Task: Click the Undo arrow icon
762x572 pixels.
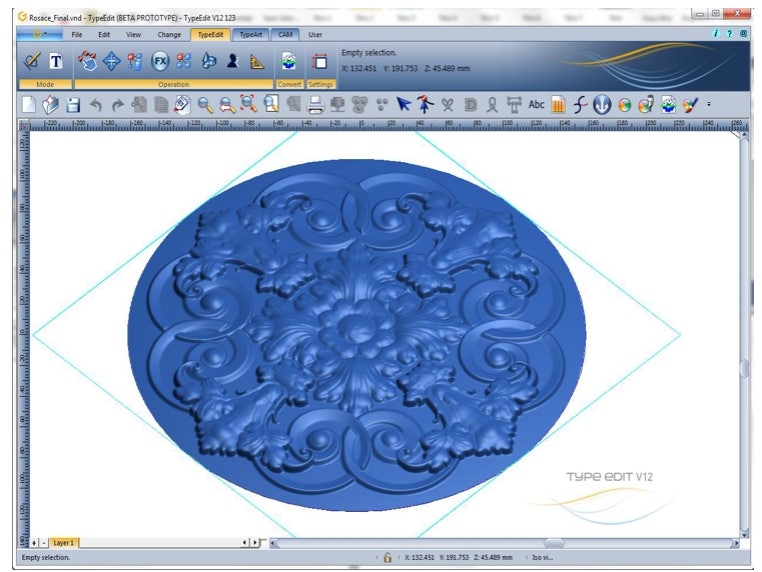Action: [96, 105]
